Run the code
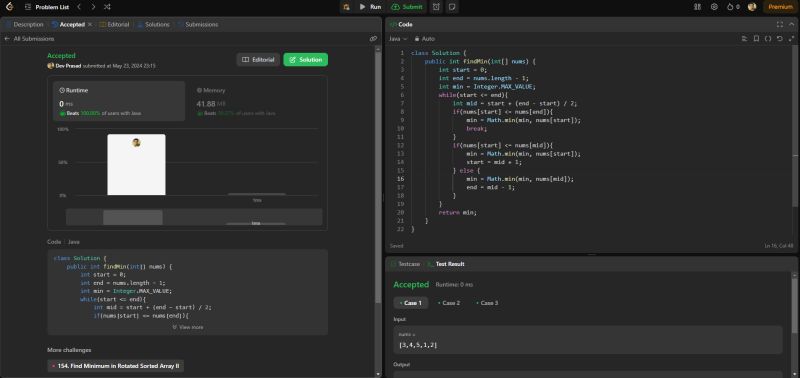 coord(370,7)
